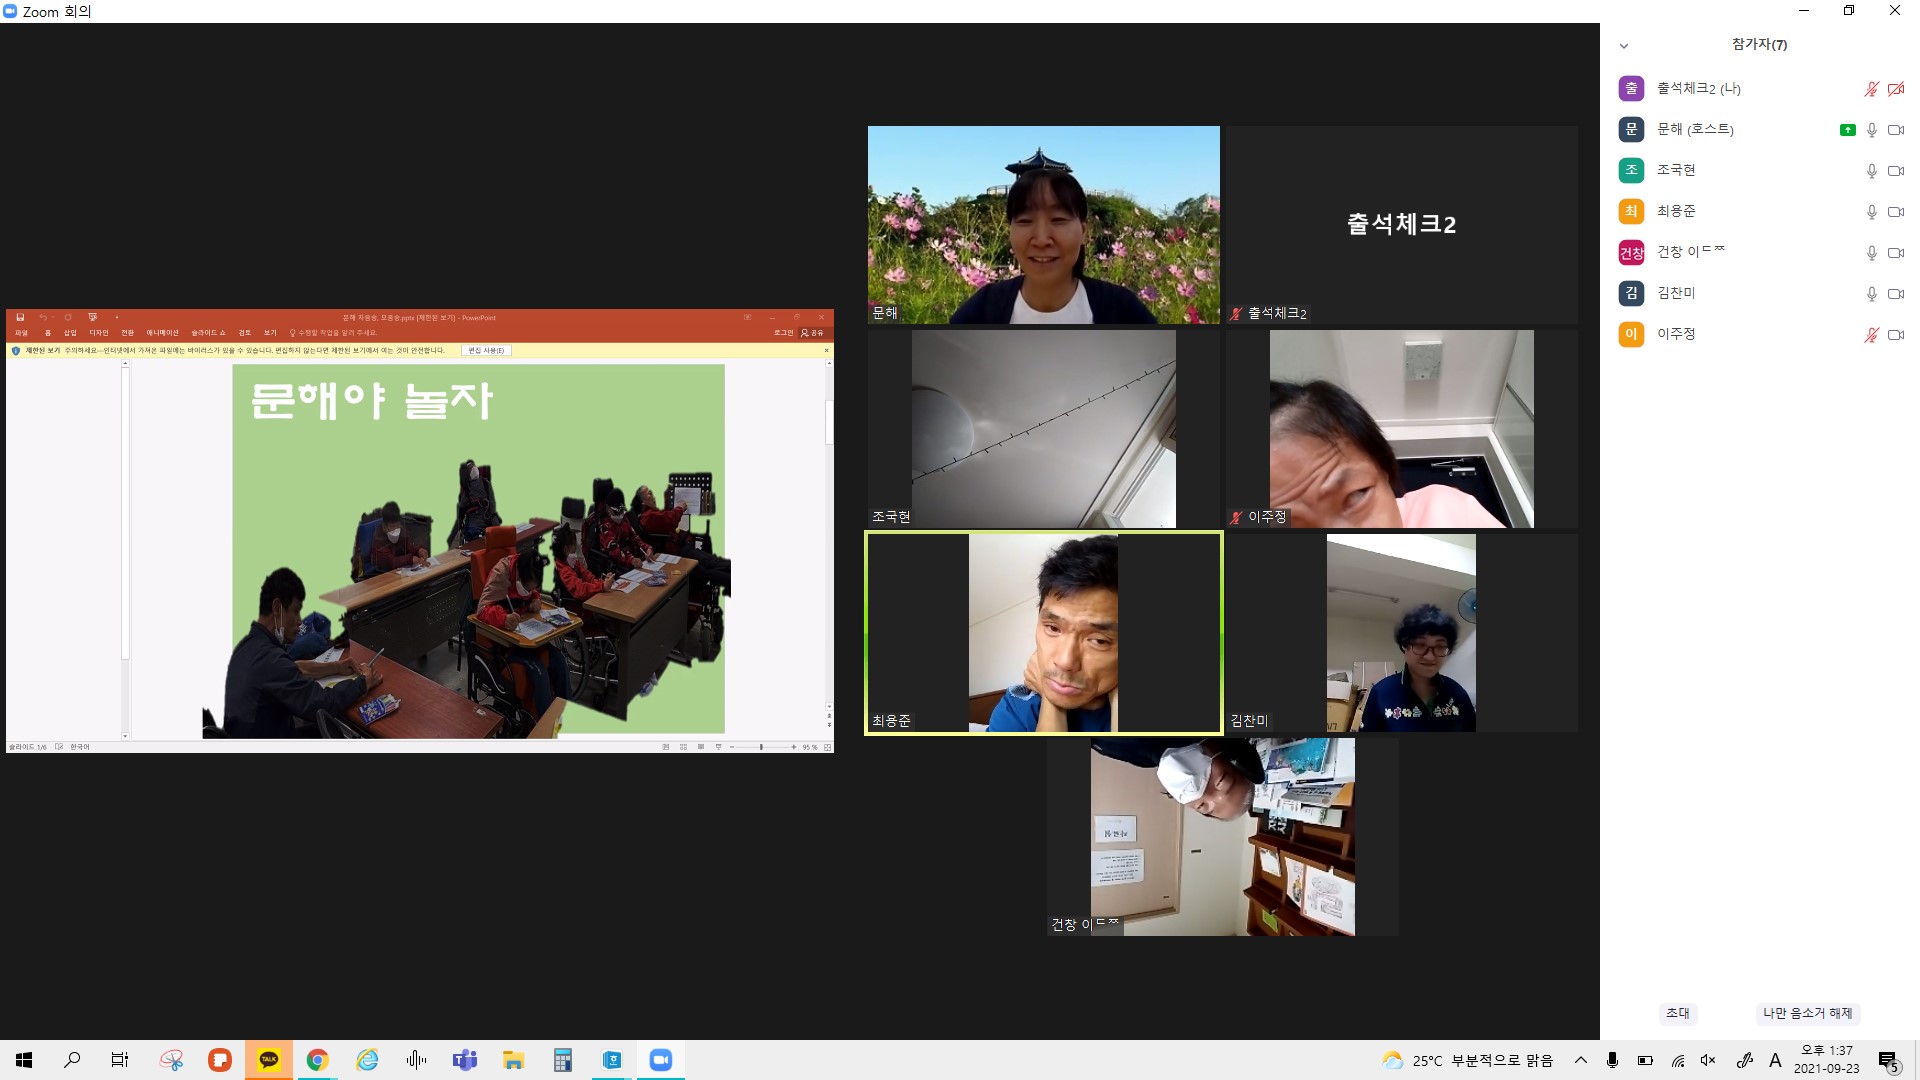This screenshot has width=1920, height=1080.
Task: Open the Zoom icon in the taskbar
Action: 661,1060
